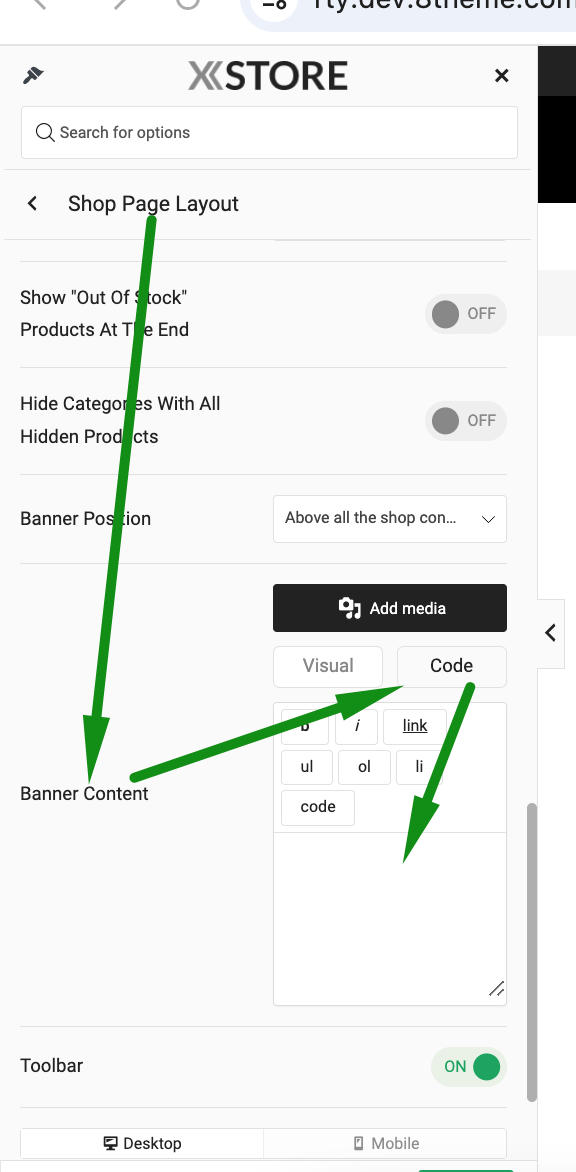The image size is (576, 1172).
Task: Click the pin icon beside XSTORE logo
Action: click(x=34, y=75)
